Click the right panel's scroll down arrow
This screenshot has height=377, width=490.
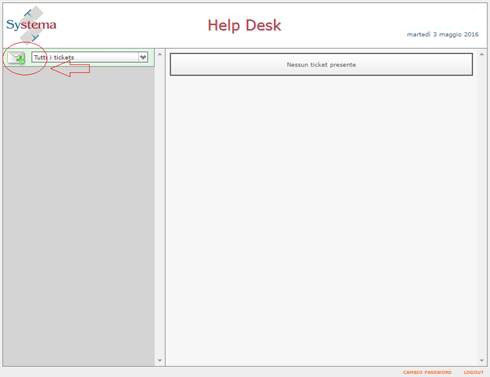pyautogui.click(x=482, y=360)
